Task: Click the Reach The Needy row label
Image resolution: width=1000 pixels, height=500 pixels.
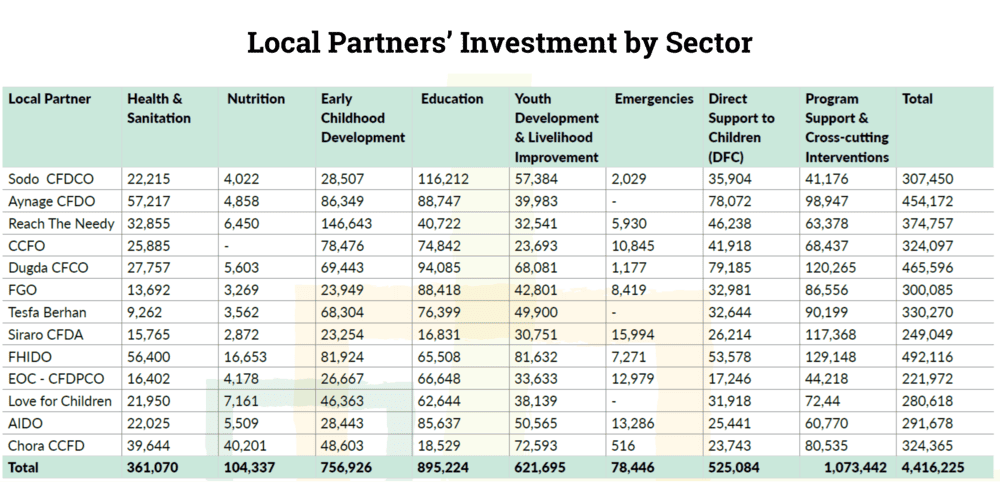Action: pos(61,223)
